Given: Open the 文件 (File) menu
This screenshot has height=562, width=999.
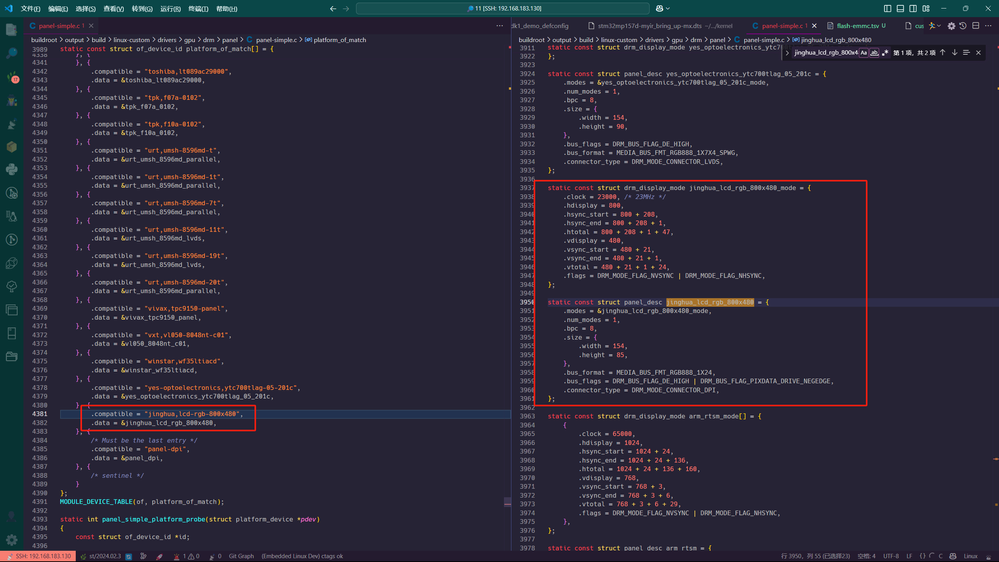Looking at the screenshot, I should coord(30,9).
